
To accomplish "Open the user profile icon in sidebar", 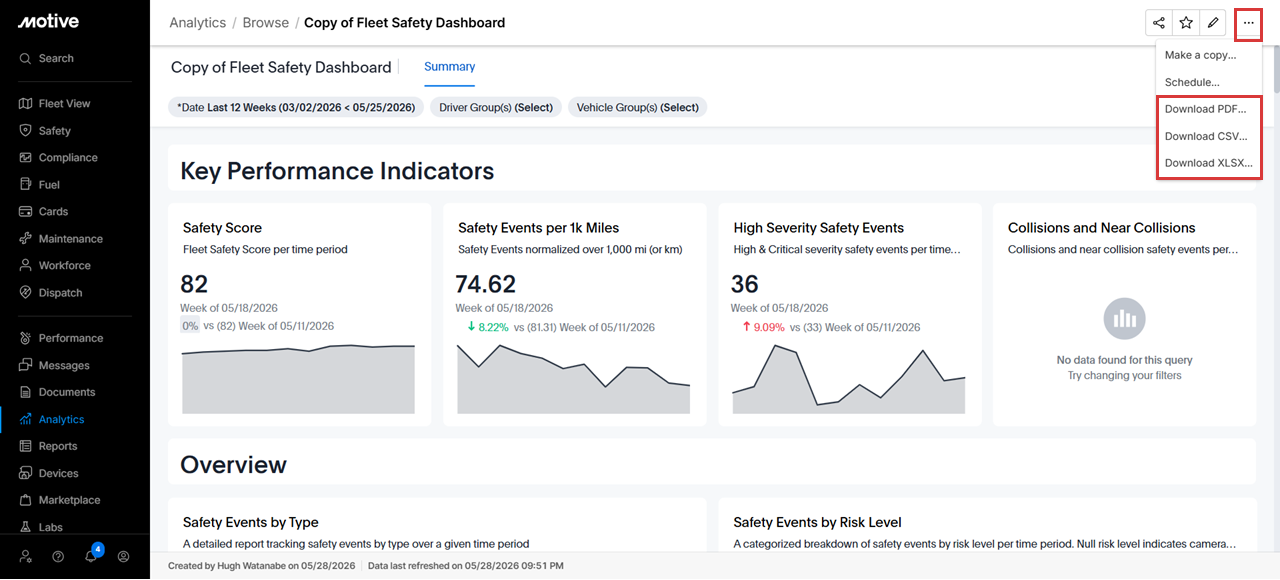I will click(x=124, y=556).
